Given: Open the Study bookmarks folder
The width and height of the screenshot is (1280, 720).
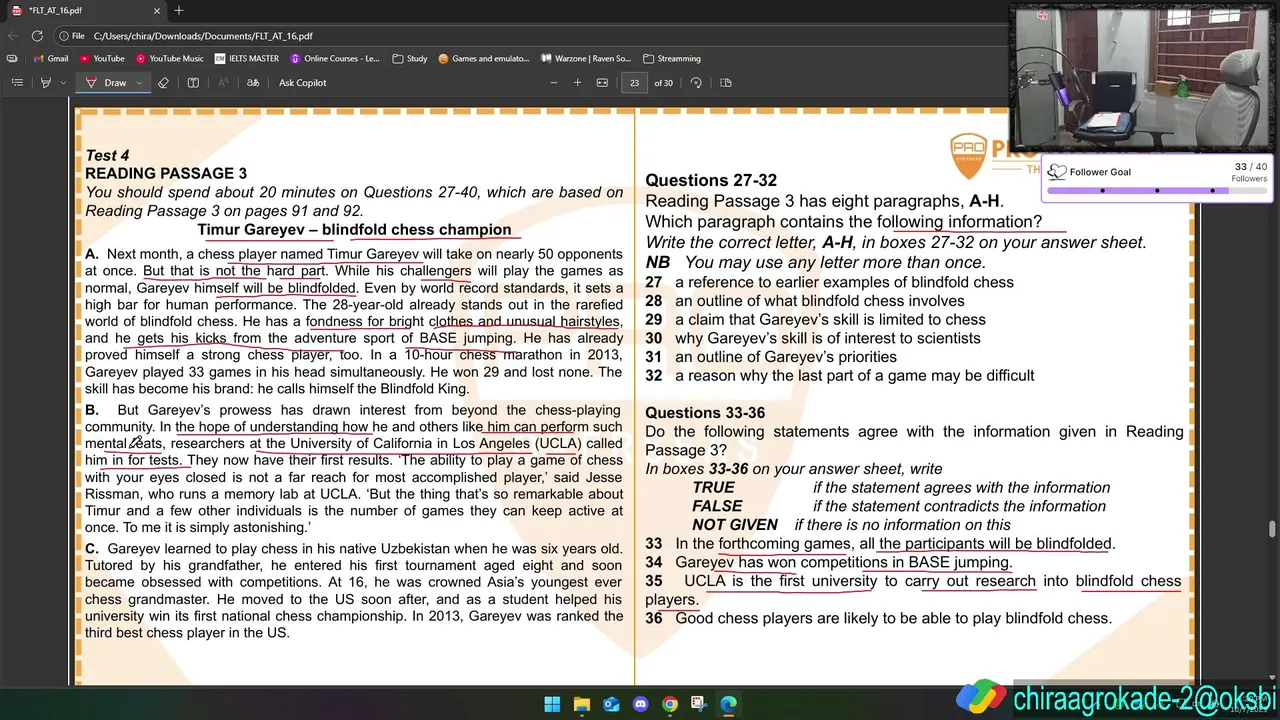Looking at the screenshot, I should [410, 58].
